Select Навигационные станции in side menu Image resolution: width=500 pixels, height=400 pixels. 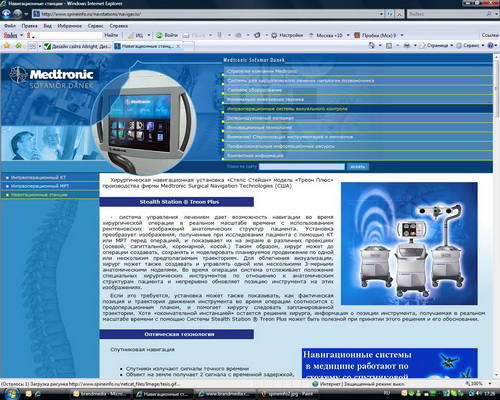click(39, 195)
